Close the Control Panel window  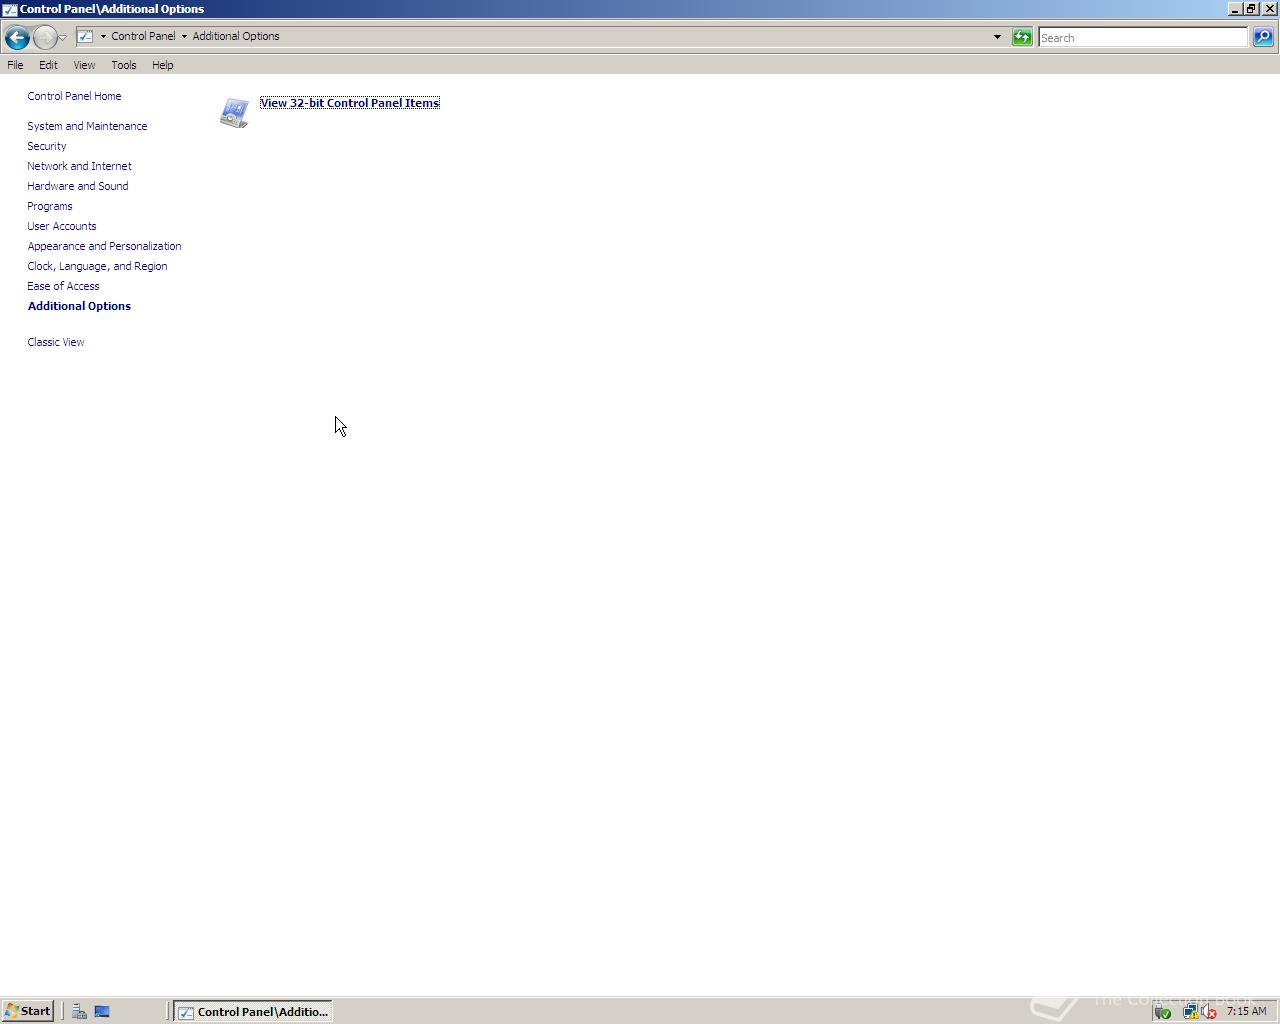(x=1270, y=9)
